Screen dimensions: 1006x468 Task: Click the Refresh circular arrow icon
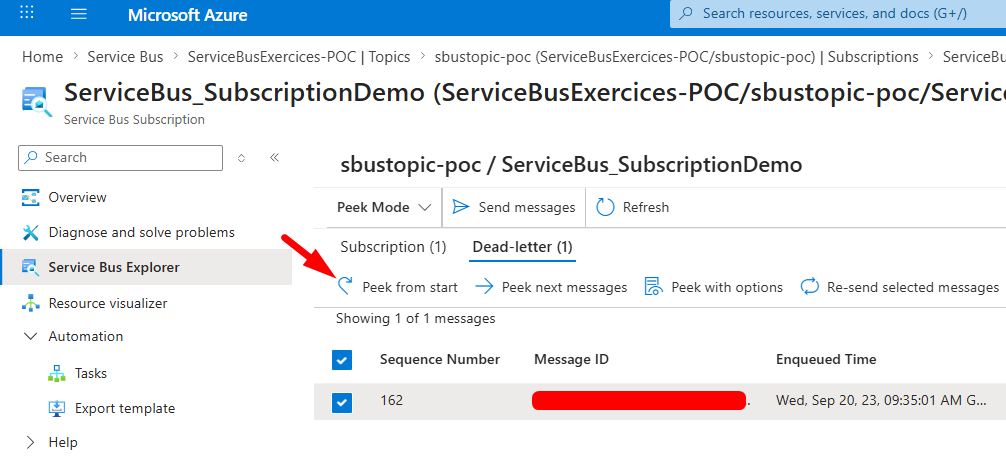(606, 207)
